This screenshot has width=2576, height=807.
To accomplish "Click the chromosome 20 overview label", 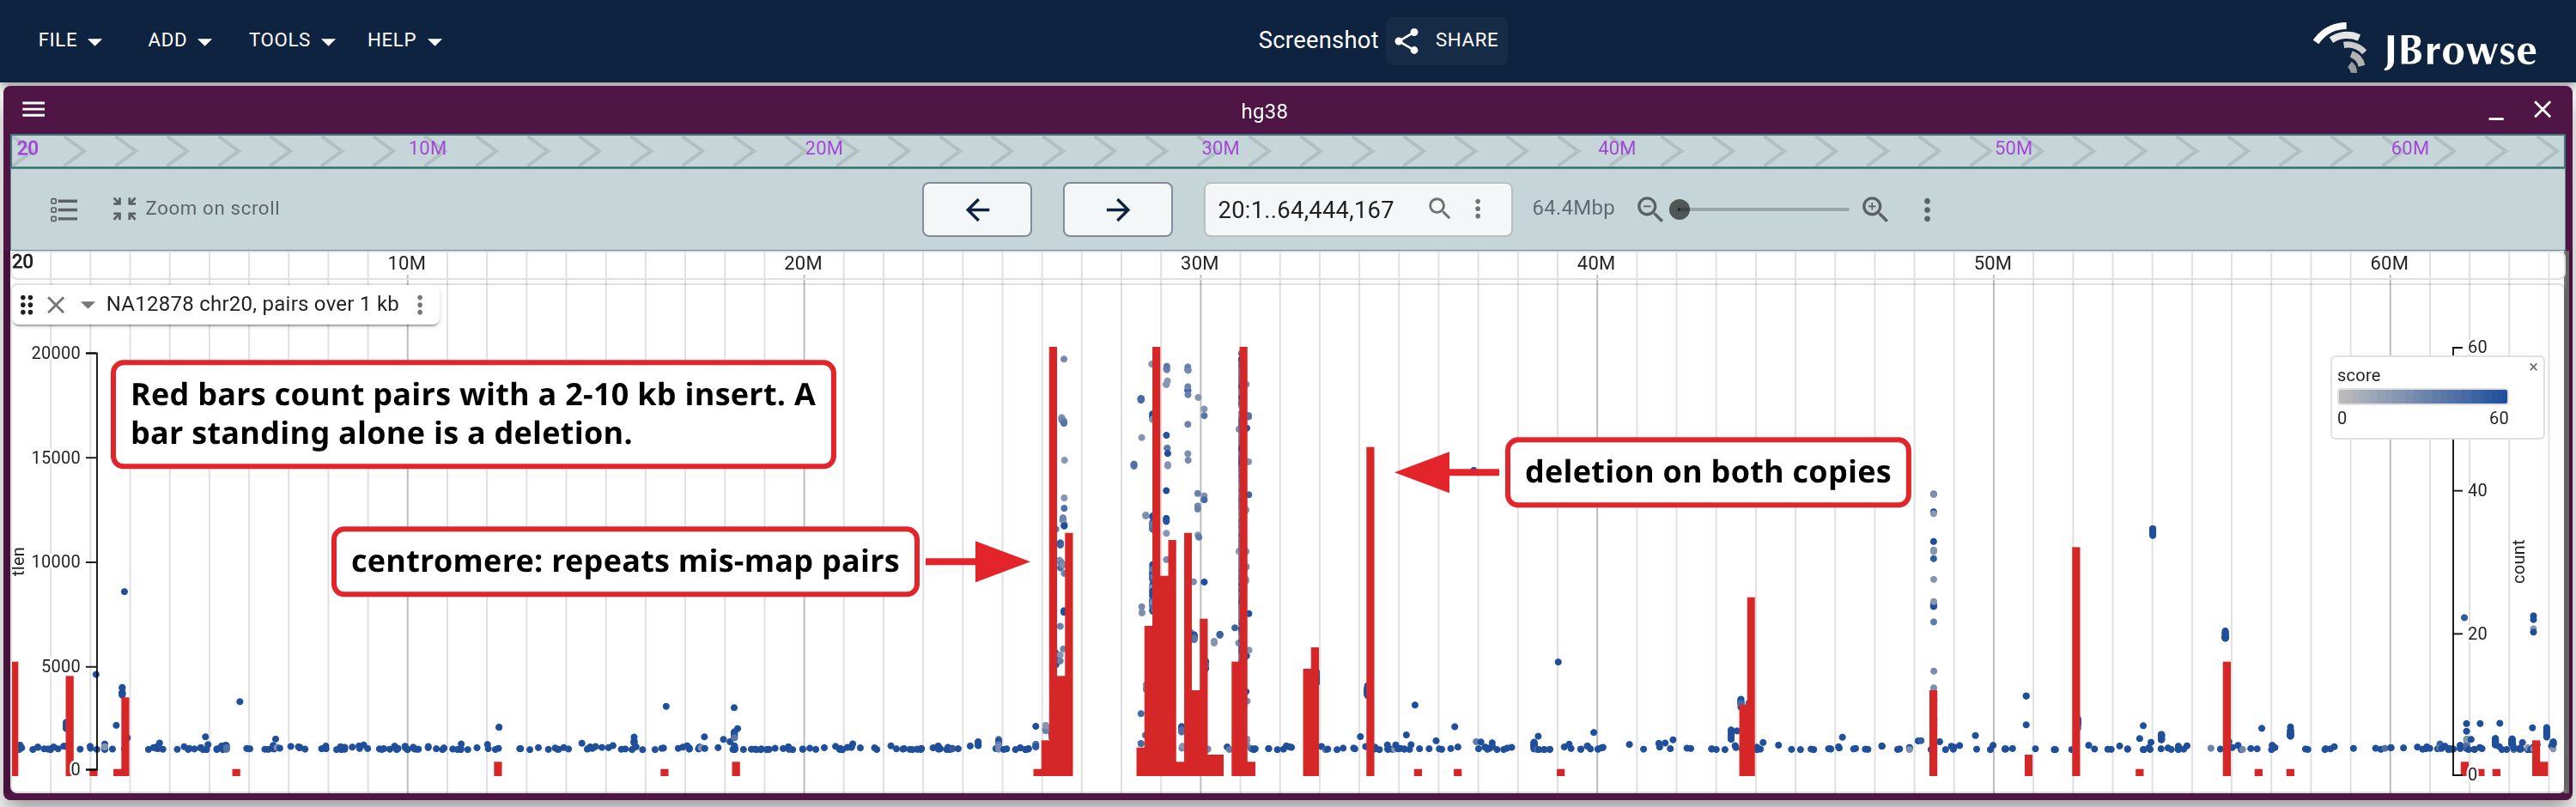I will click(27, 148).
